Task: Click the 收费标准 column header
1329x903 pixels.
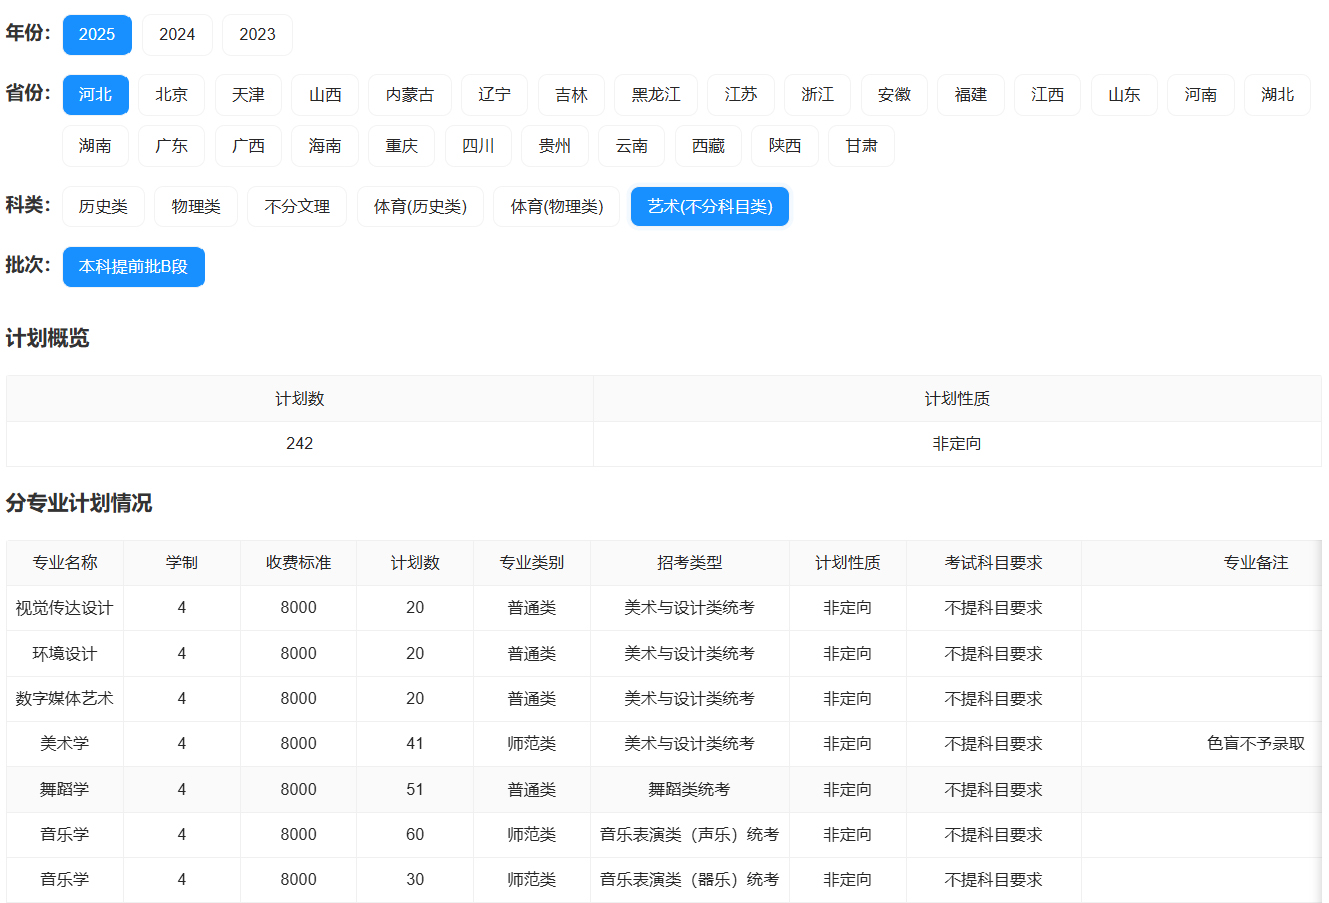Action: pyautogui.click(x=299, y=563)
